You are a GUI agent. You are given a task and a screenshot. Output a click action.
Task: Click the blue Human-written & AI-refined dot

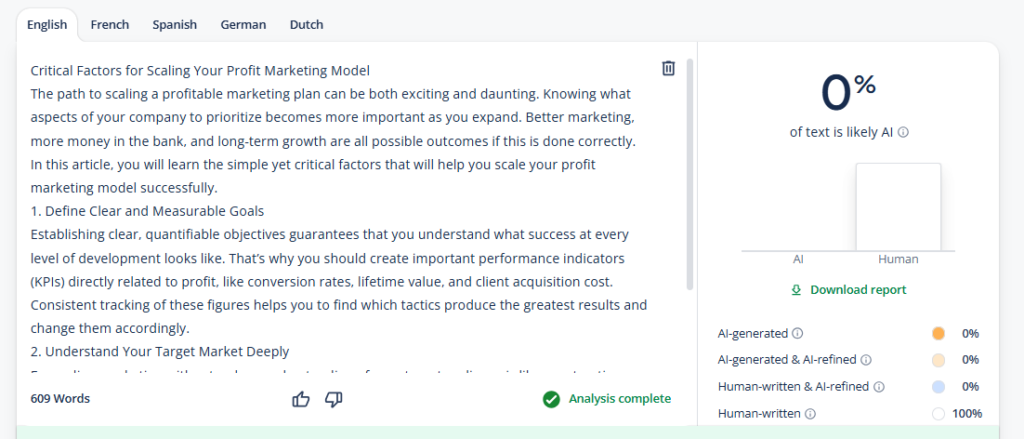click(x=938, y=386)
